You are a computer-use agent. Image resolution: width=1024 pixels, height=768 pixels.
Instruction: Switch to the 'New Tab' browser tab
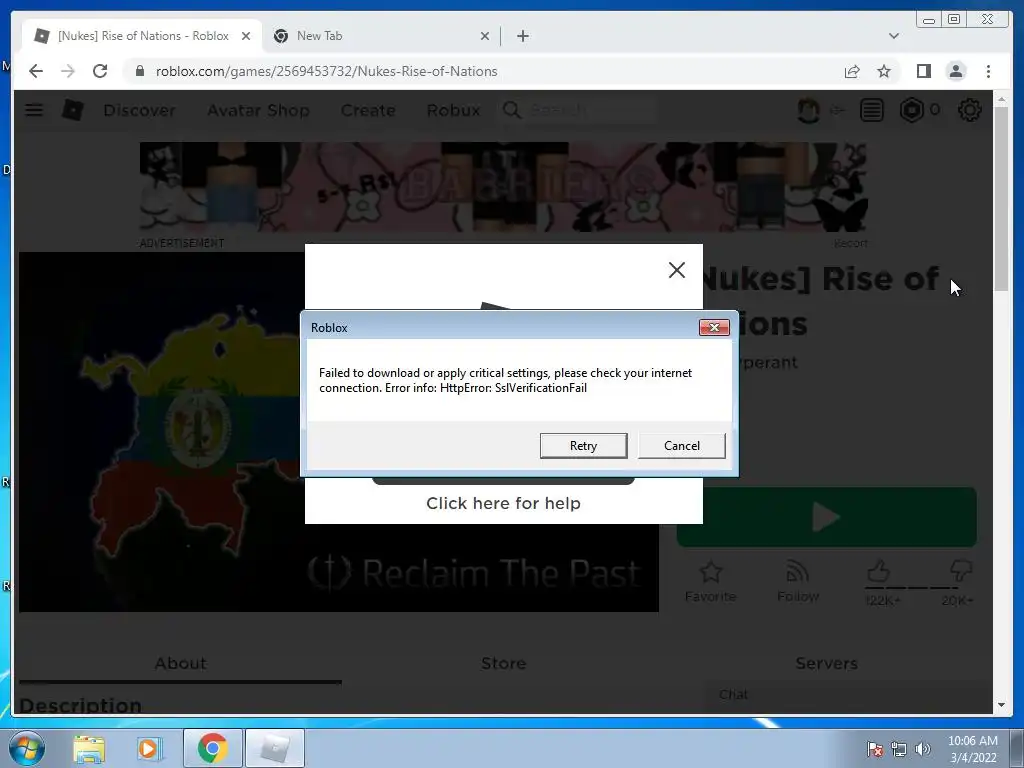382,36
